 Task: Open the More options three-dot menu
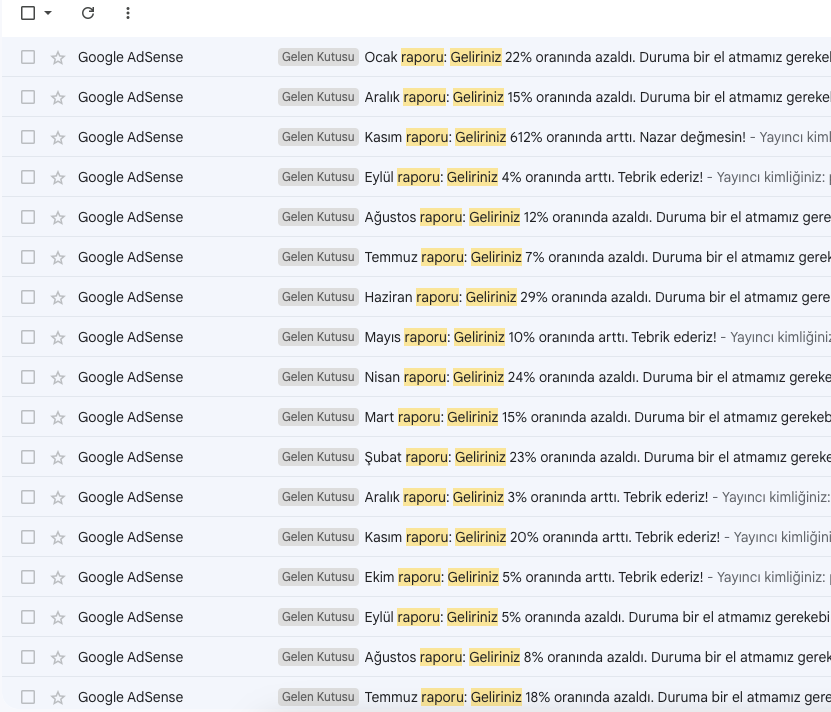coord(128,13)
